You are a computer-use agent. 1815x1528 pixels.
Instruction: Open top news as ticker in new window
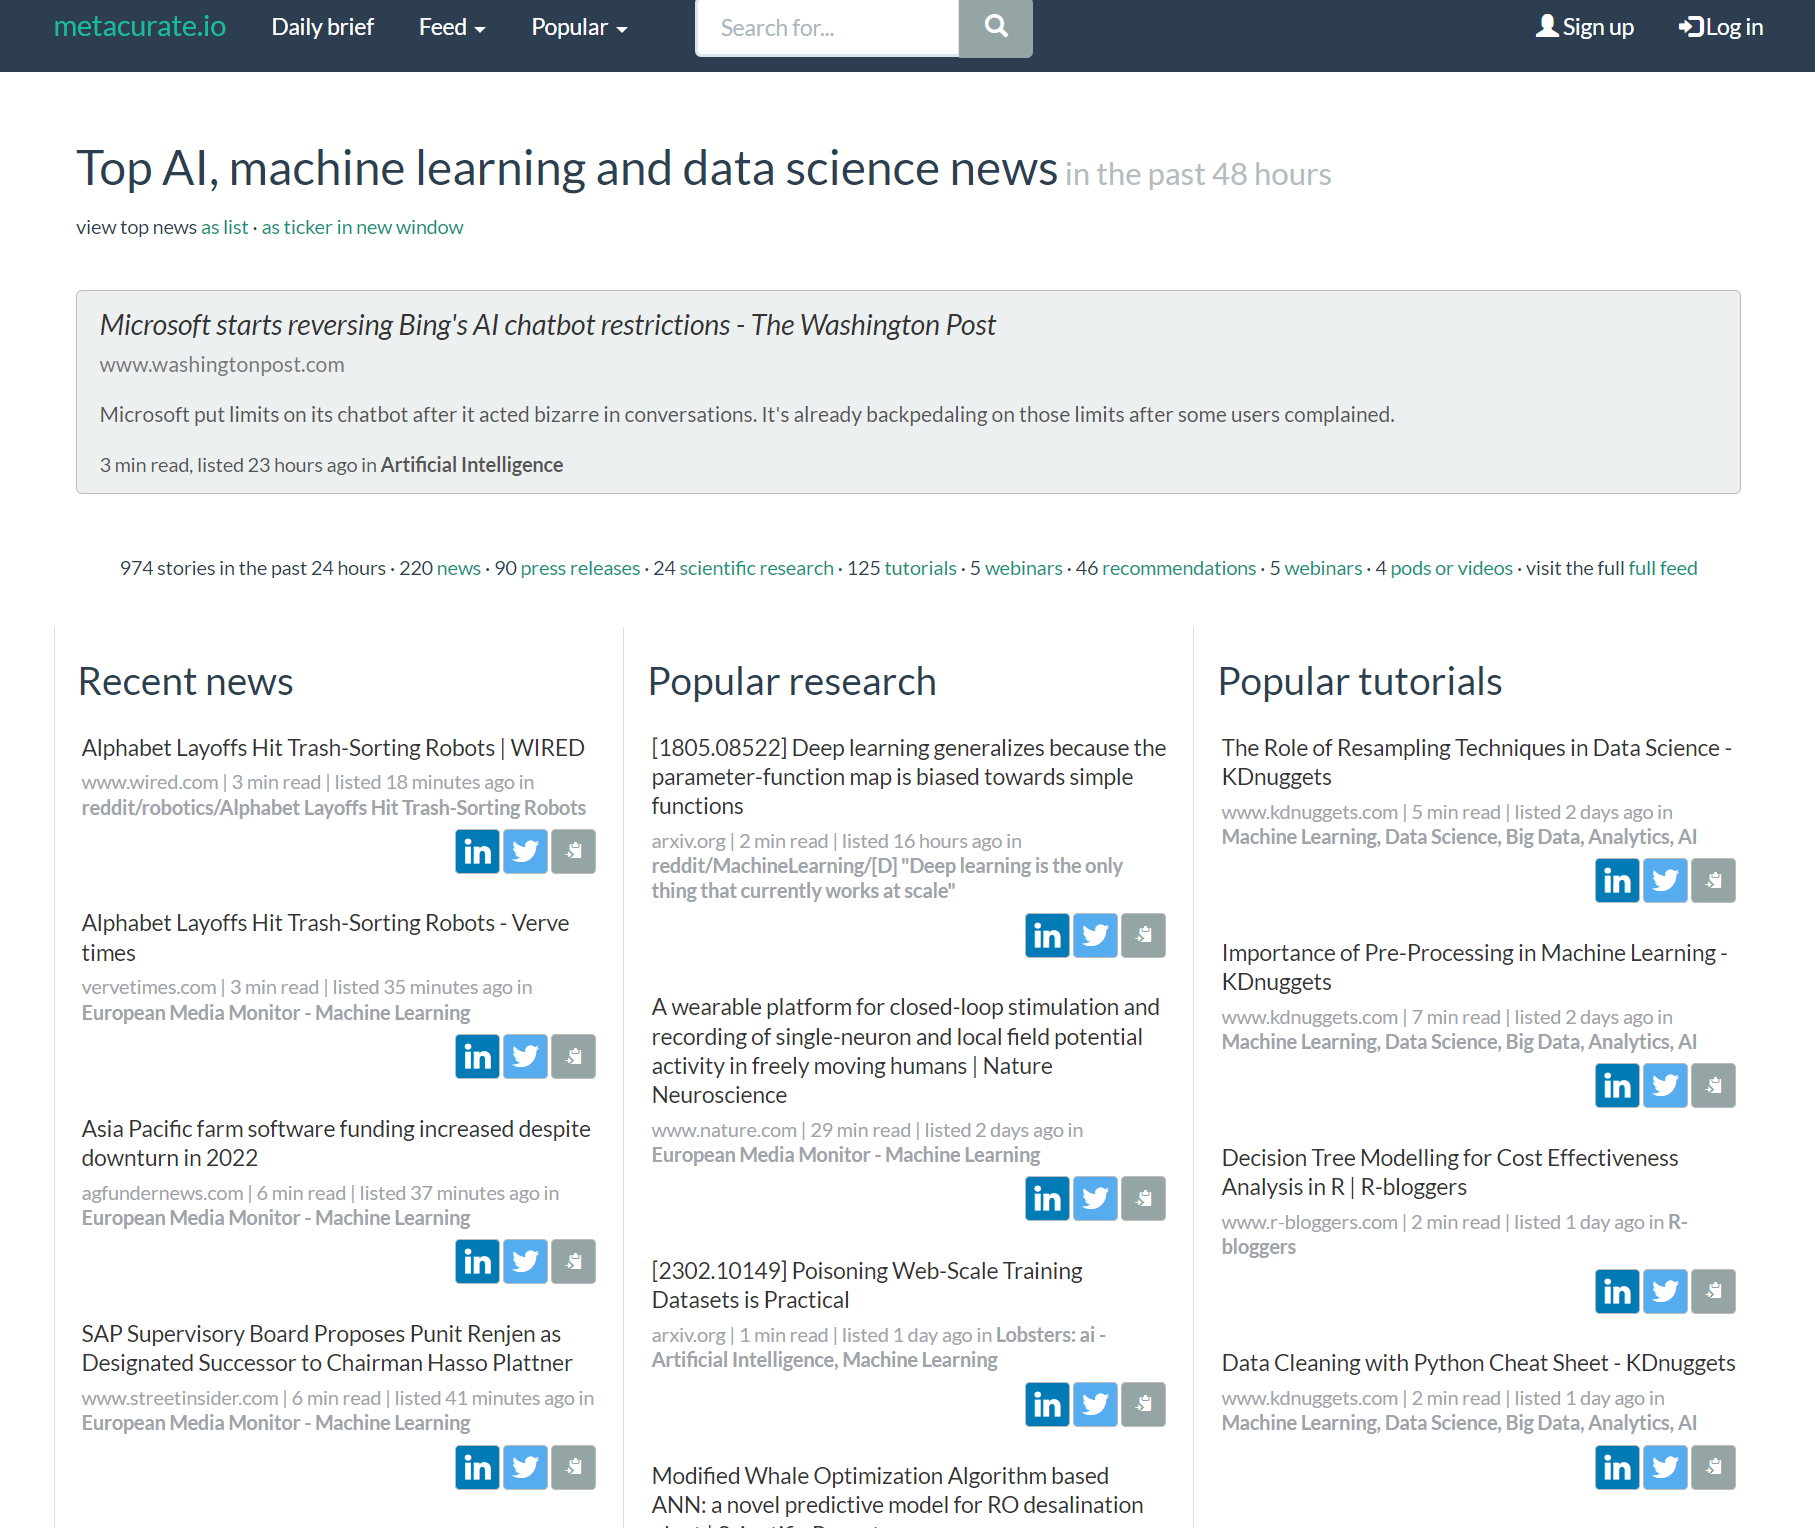tap(362, 227)
